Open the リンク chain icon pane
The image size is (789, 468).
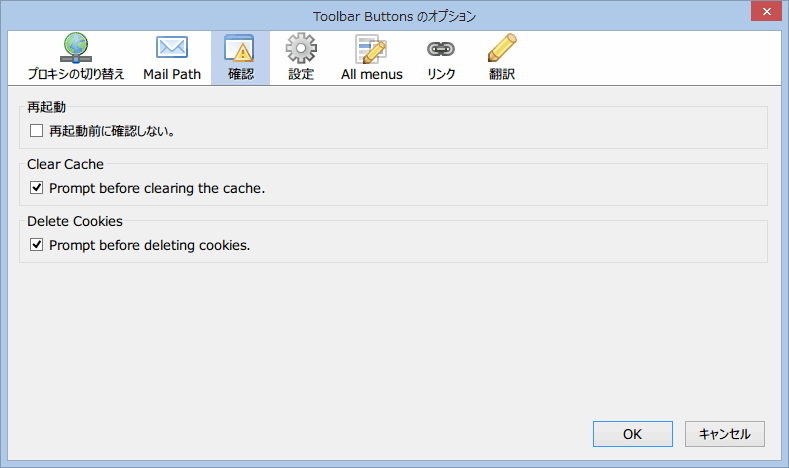[x=441, y=49]
